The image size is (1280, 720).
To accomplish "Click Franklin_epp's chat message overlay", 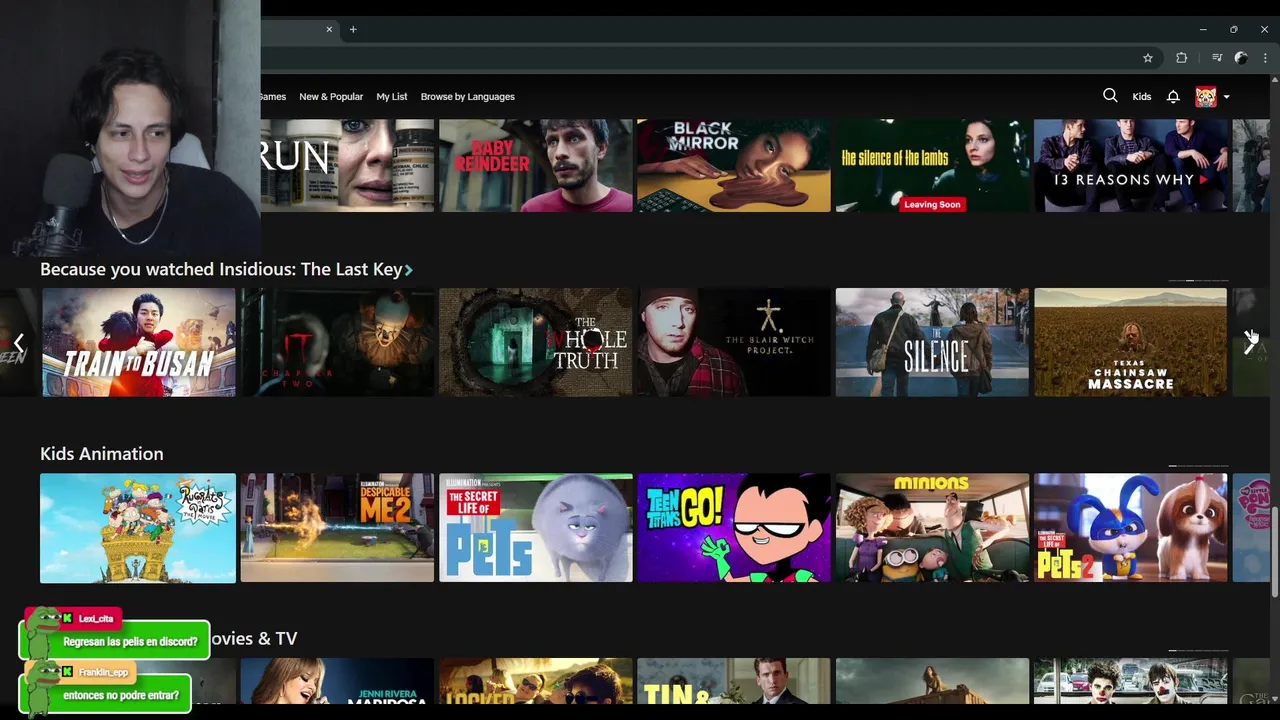I will click(x=105, y=688).
